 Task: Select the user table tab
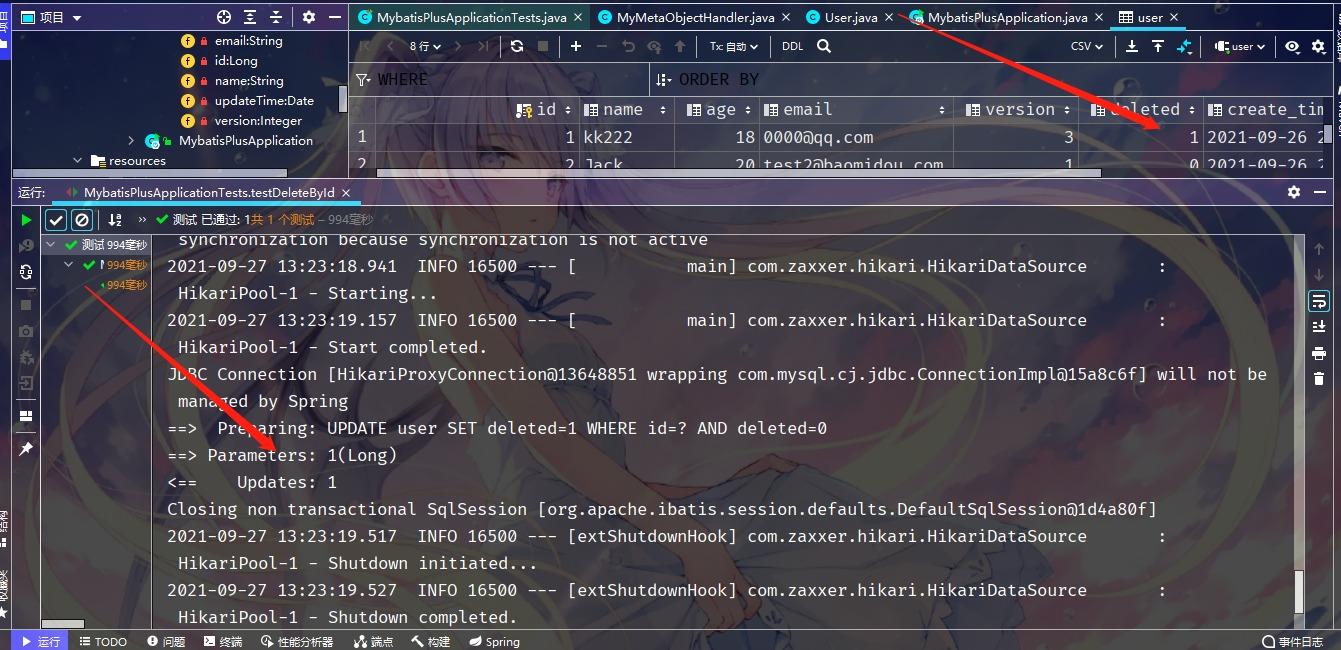[x=1149, y=17]
